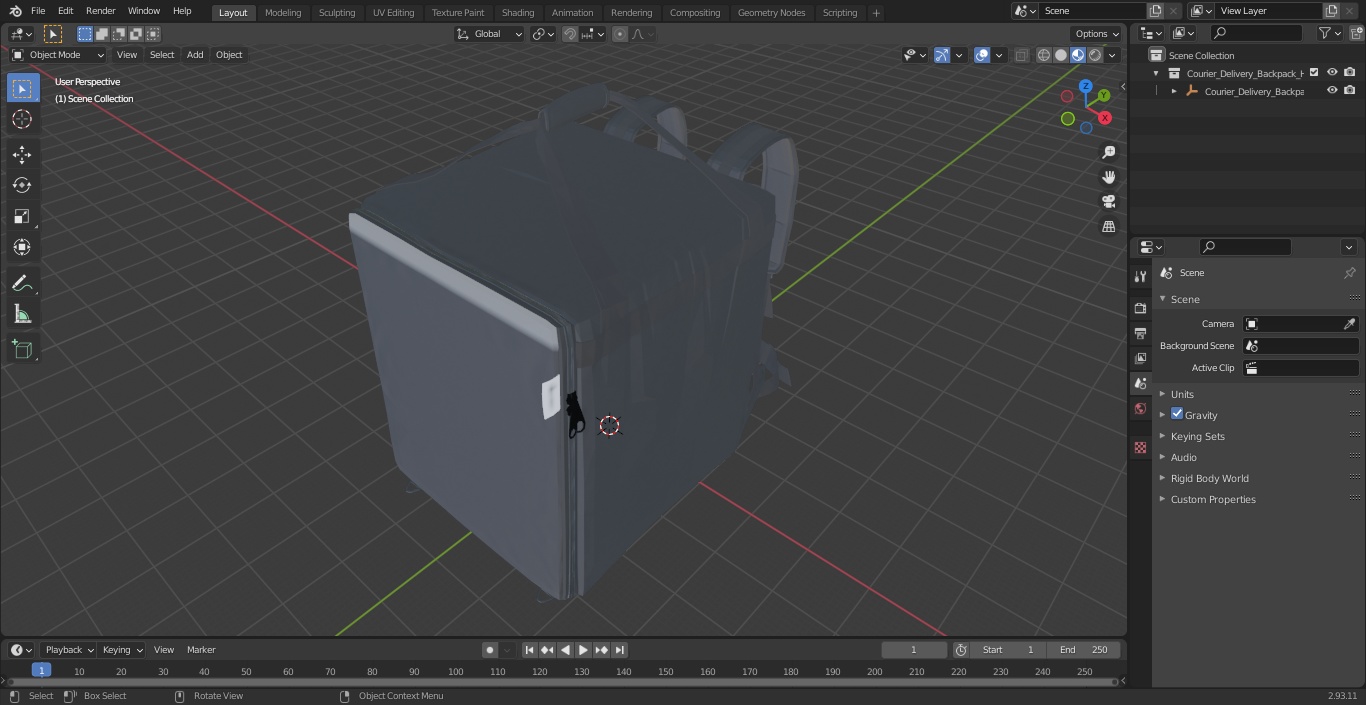The width and height of the screenshot is (1366, 705).
Task: Toggle exclude checkbox for Courier_Delivery_Backpack collection
Action: pos(1314,72)
